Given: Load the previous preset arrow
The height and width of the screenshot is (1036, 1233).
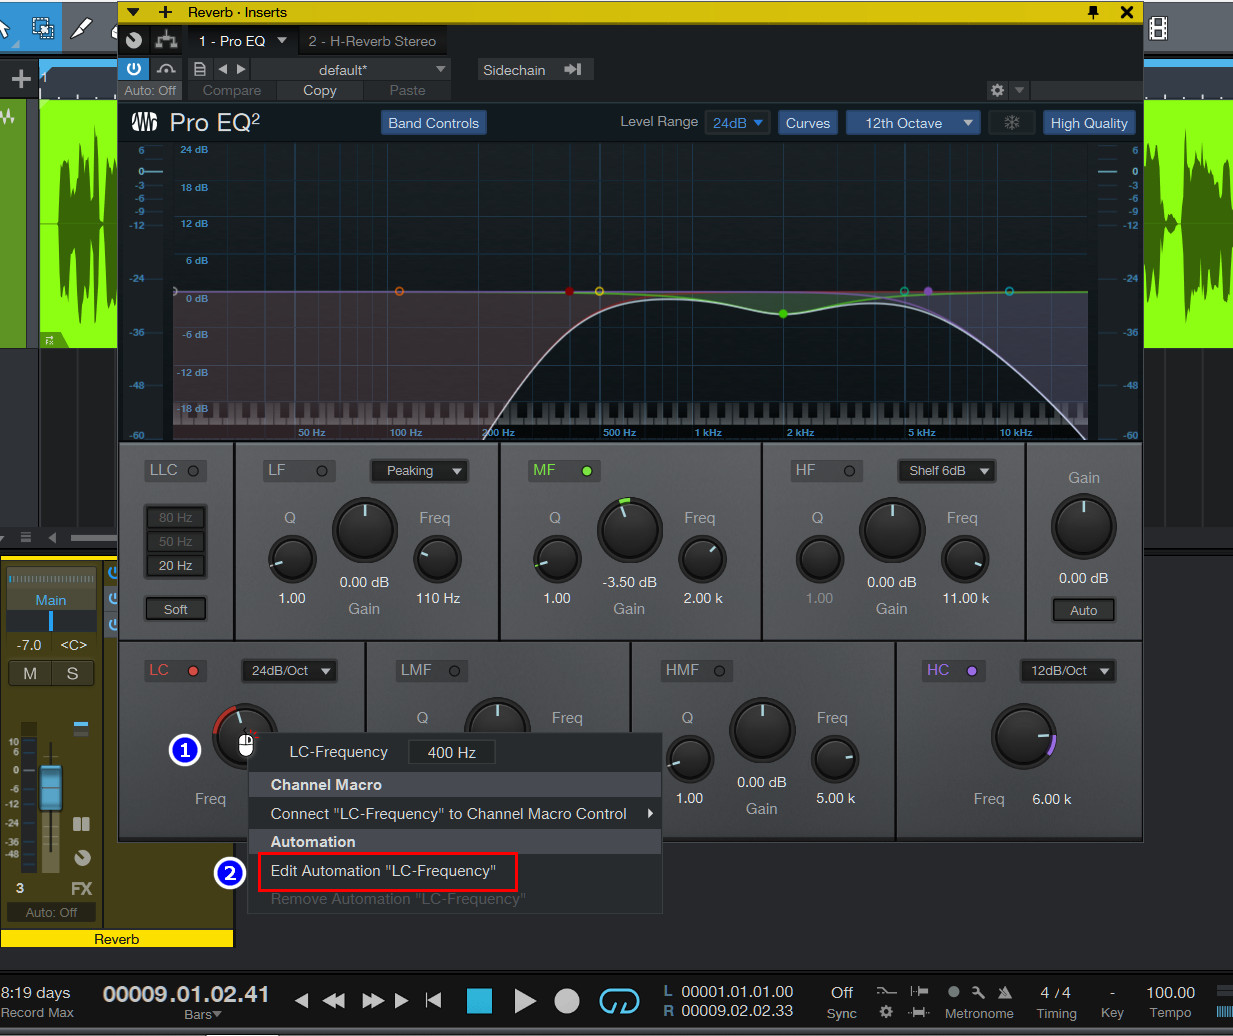Looking at the screenshot, I should (223, 69).
